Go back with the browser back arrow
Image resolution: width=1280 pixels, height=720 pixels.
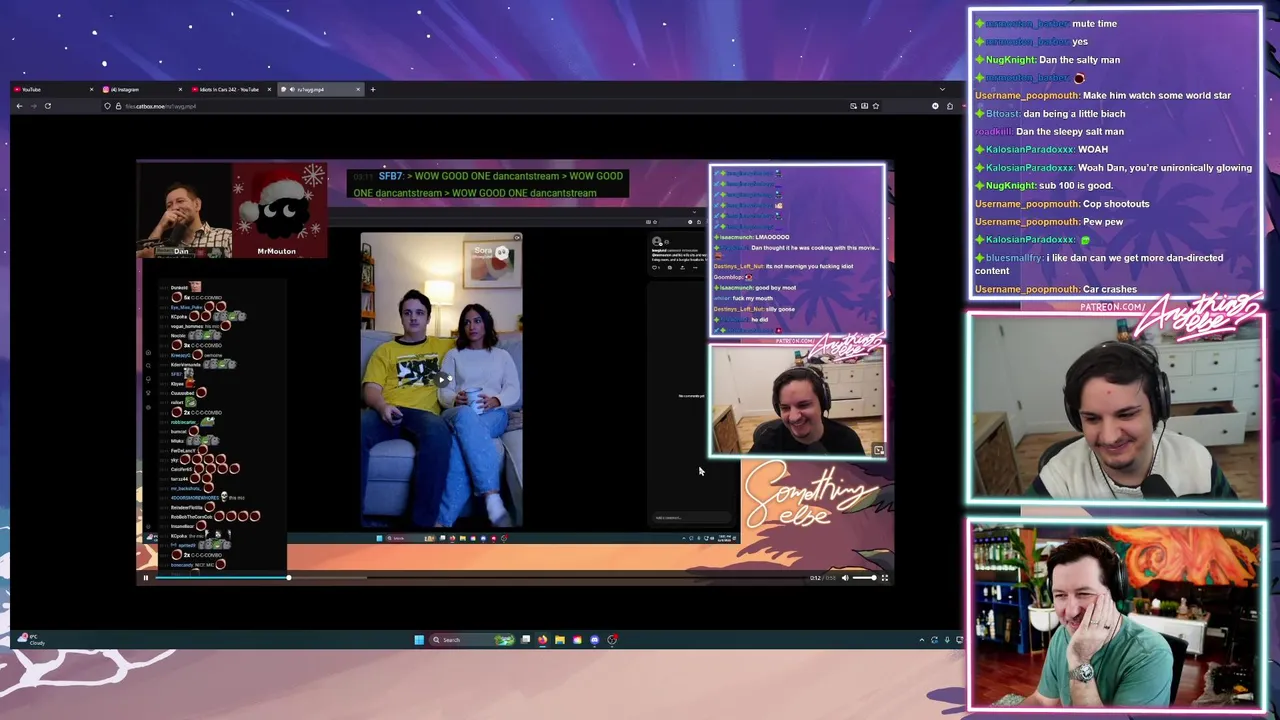click(19, 106)
